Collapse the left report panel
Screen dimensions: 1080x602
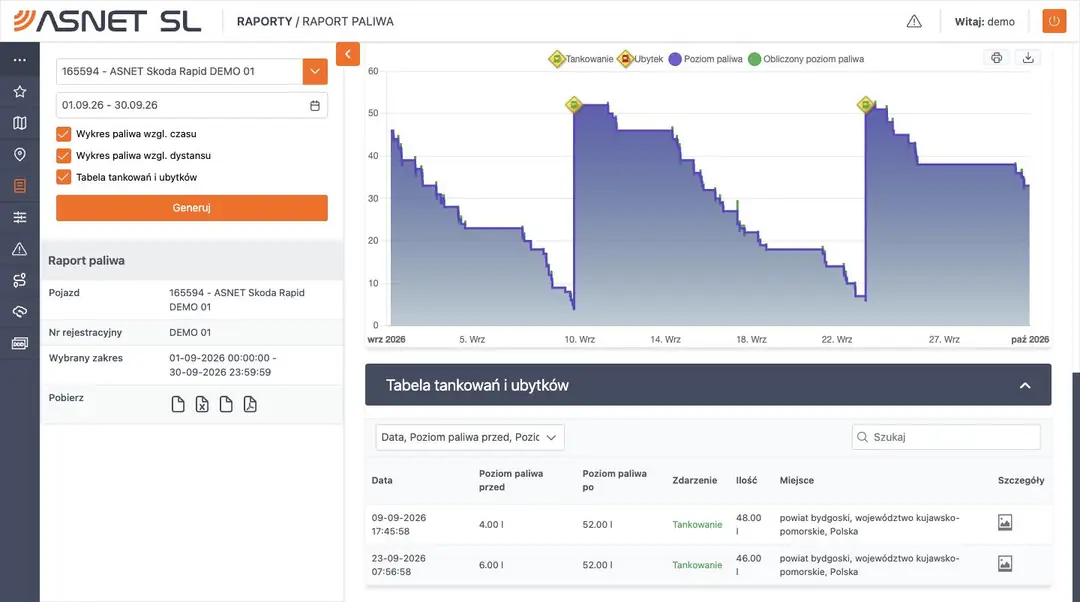click(348, 54)
